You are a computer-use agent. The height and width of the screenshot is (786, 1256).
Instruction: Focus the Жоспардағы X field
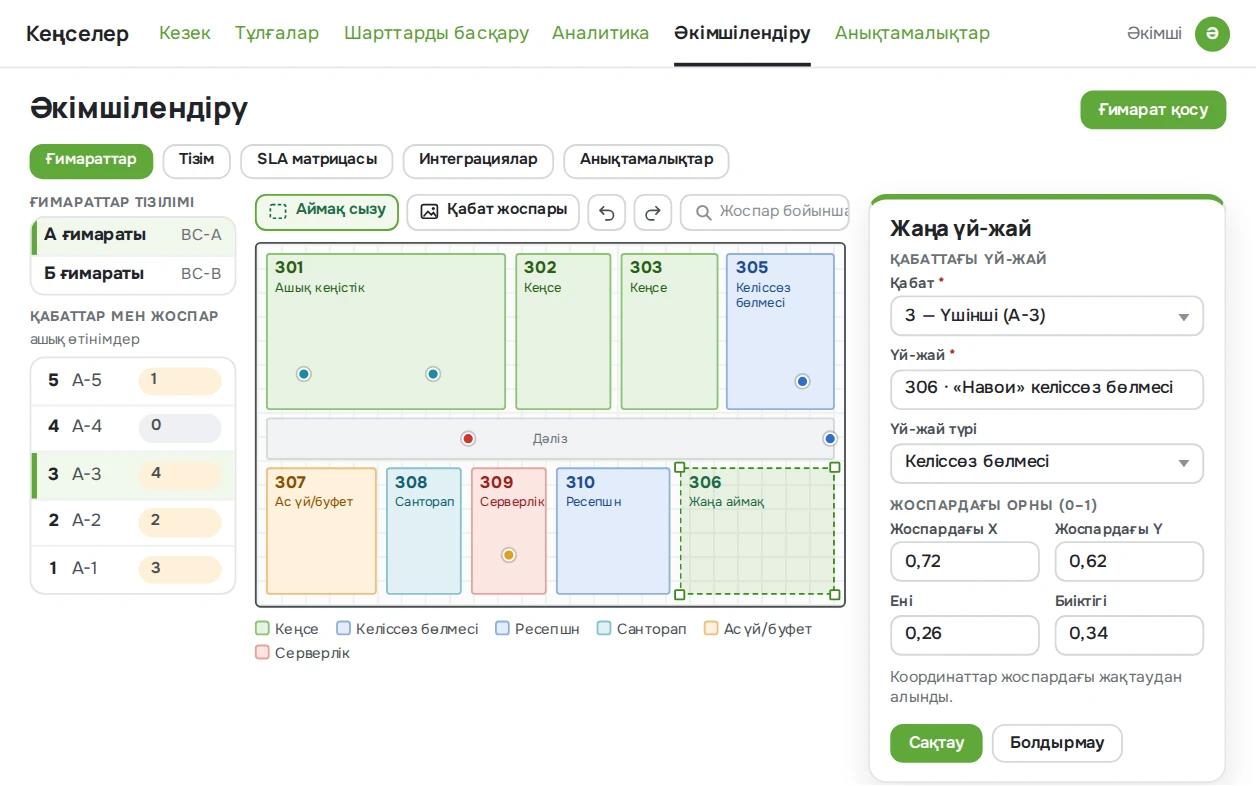965,562
